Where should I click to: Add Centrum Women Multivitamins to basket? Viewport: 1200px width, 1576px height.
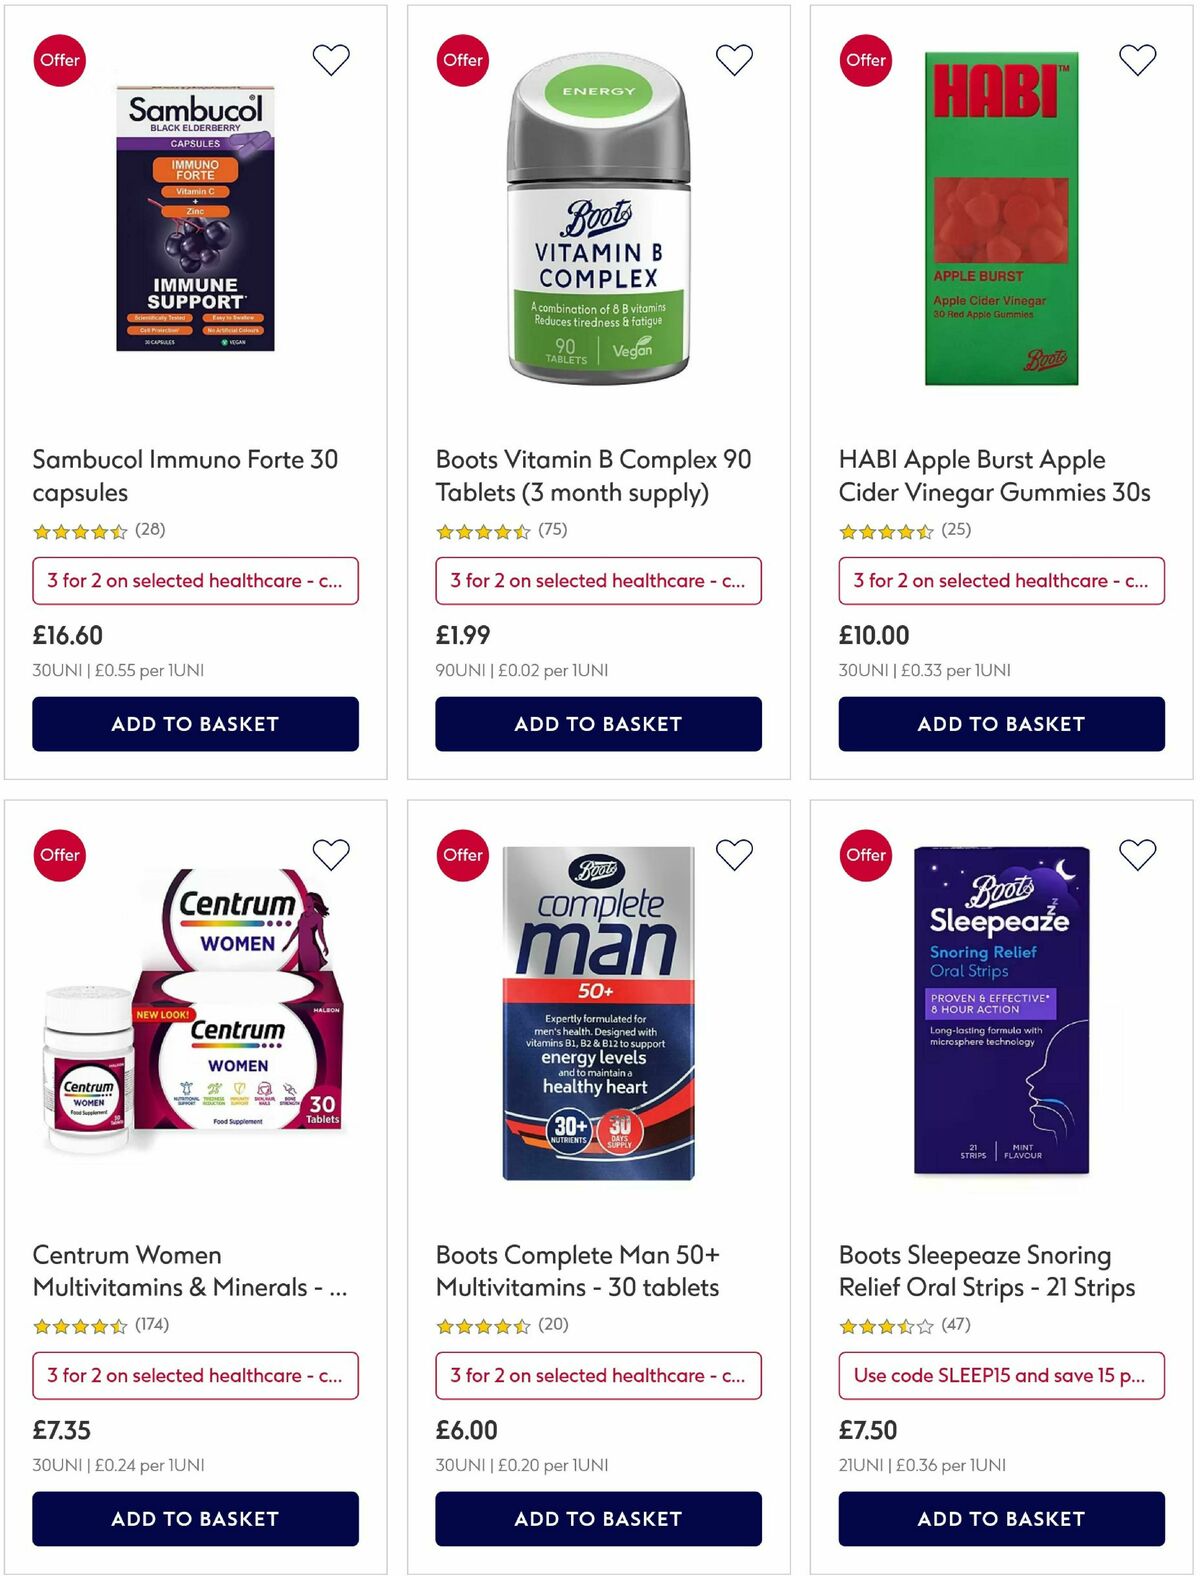(x=196, y=1519)
